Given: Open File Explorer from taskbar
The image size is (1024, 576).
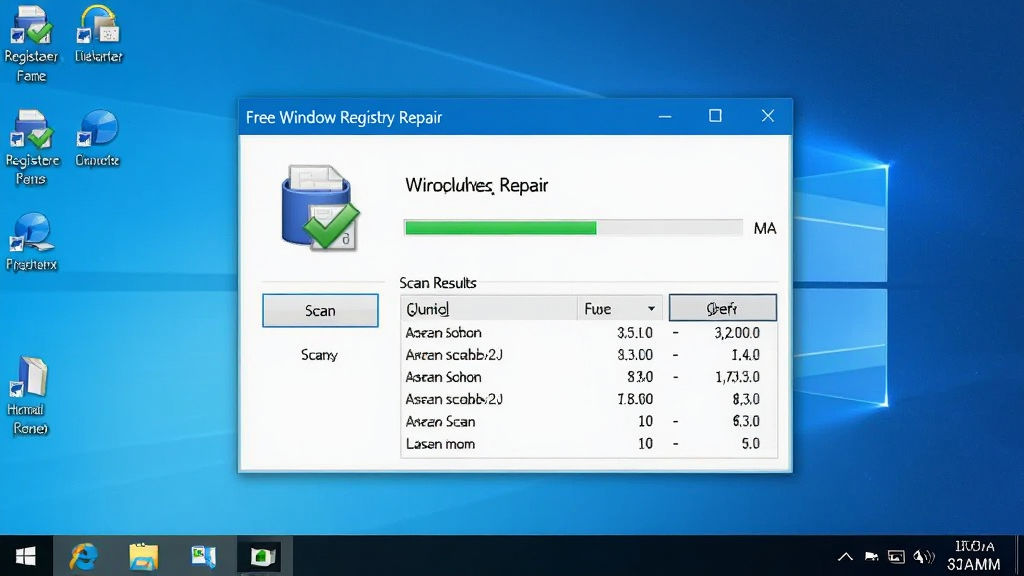Looking at the screenshot, I should (144, 556).
